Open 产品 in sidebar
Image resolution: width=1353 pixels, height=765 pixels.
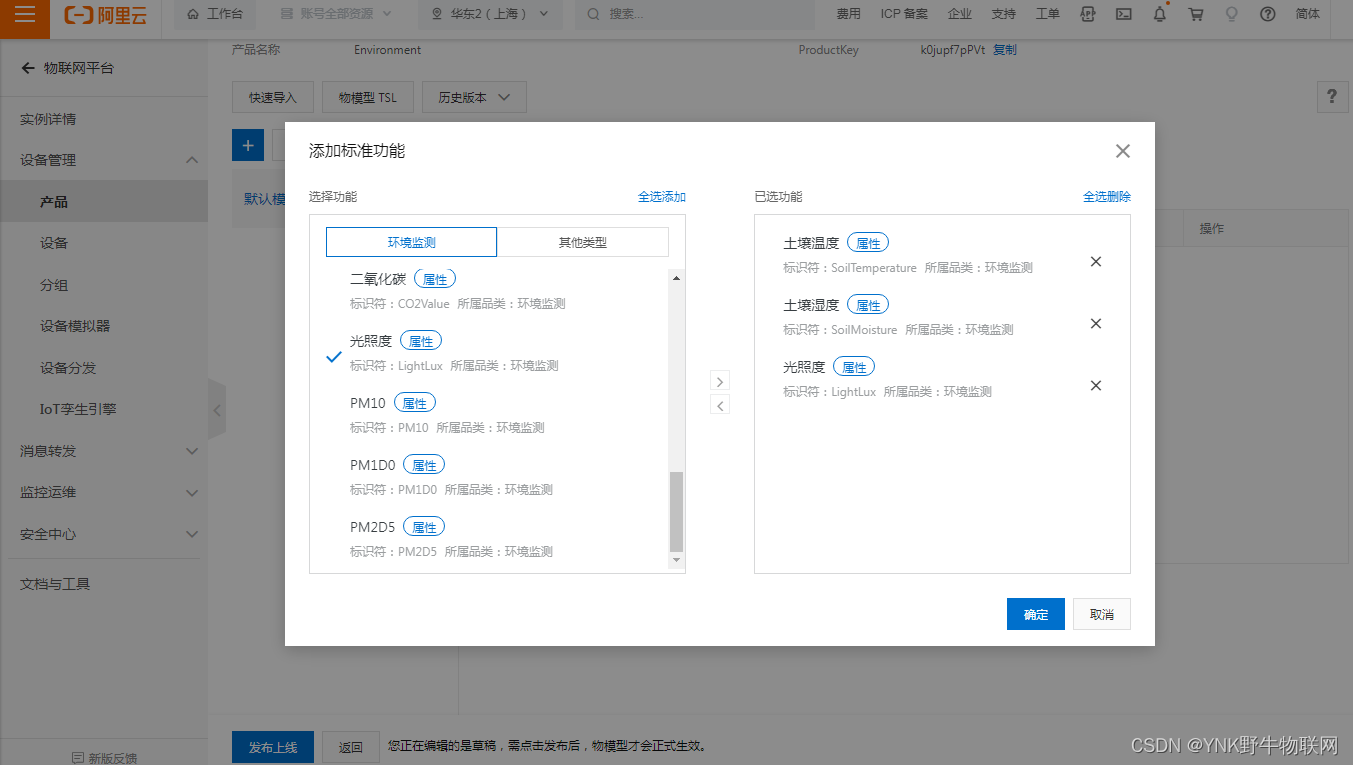click(x=104, y=202)
